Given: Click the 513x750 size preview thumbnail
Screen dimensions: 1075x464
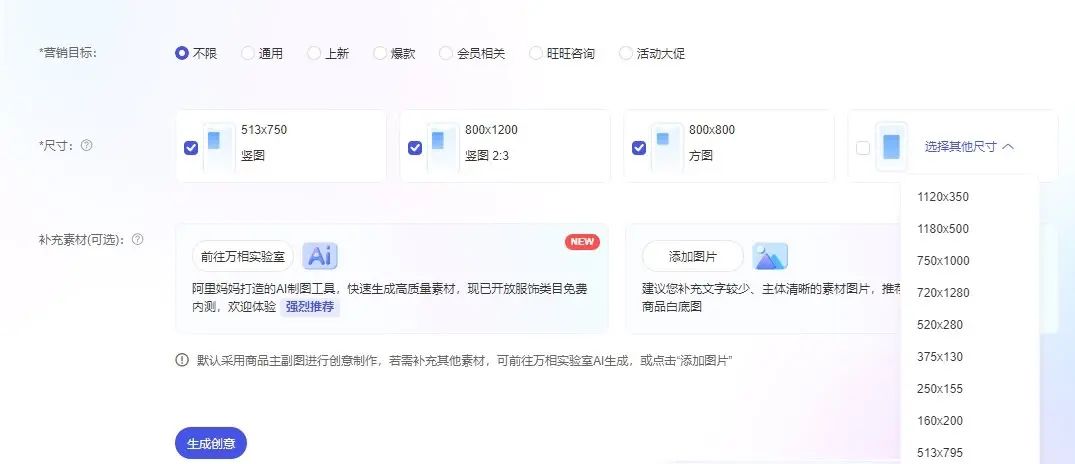Looking at the screenshot, I should (x=219, y=146).
